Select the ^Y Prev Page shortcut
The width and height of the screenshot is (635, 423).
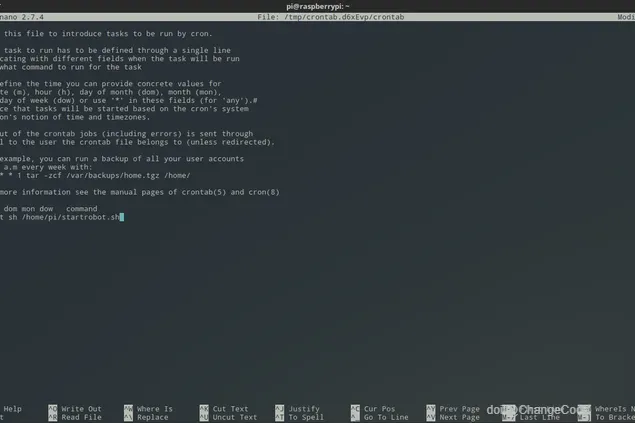[x=453, y=409]
